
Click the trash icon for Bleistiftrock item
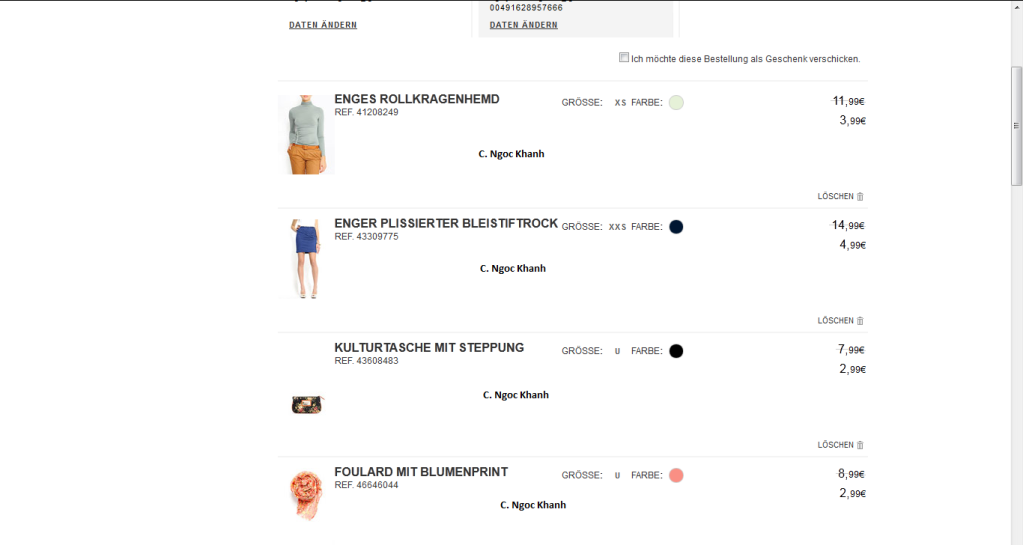pyautogui.click(x=860, y=320)
